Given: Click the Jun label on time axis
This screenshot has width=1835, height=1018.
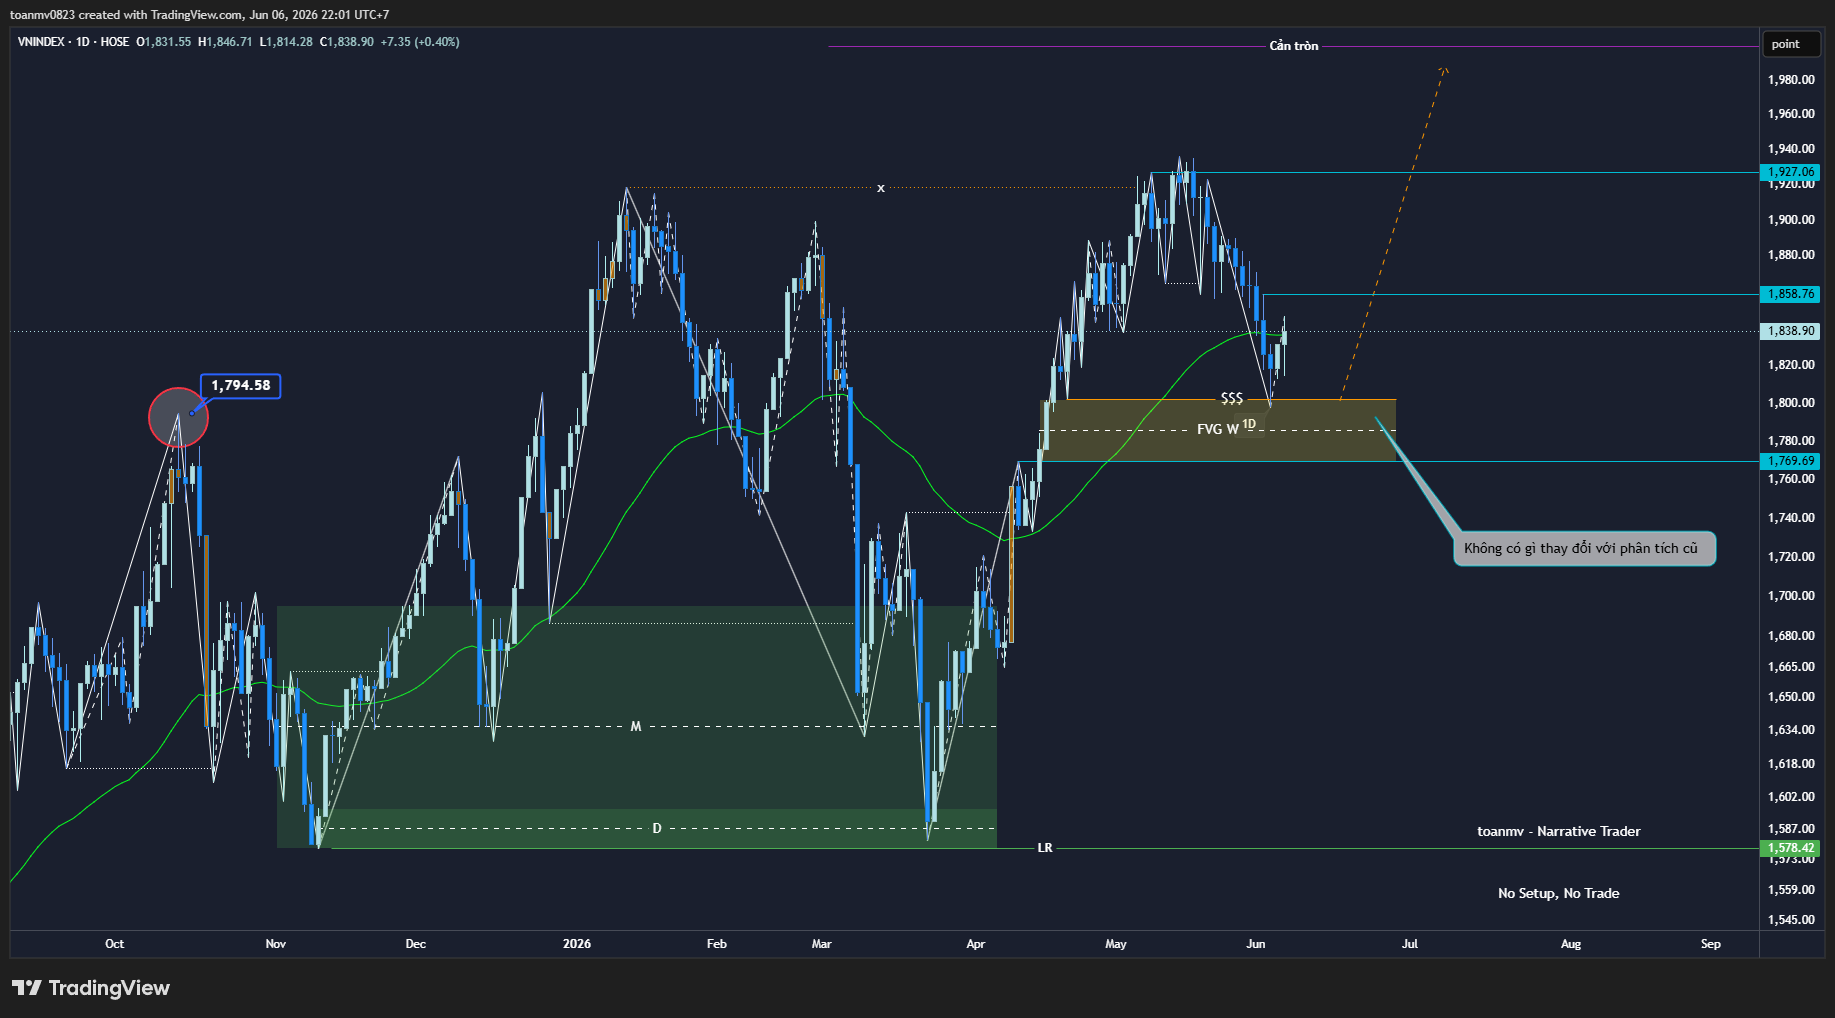Looking at the screenshot, I should tap(1256, 944).
